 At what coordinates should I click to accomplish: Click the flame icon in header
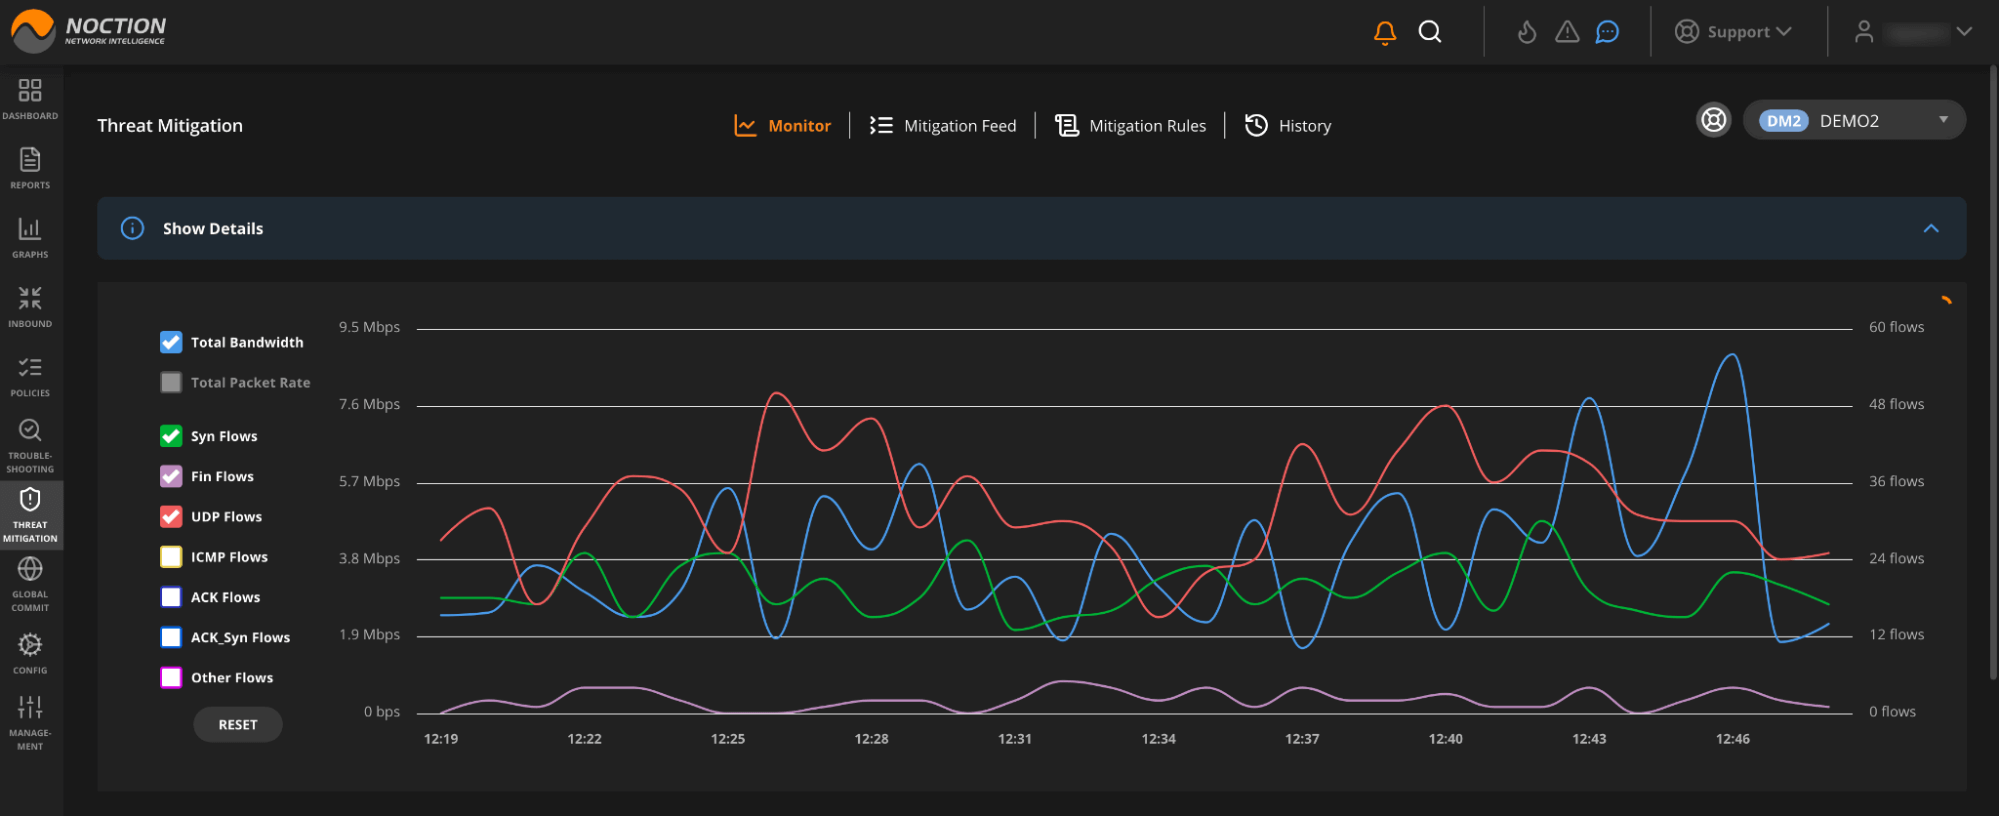[x=1527, y=32]
